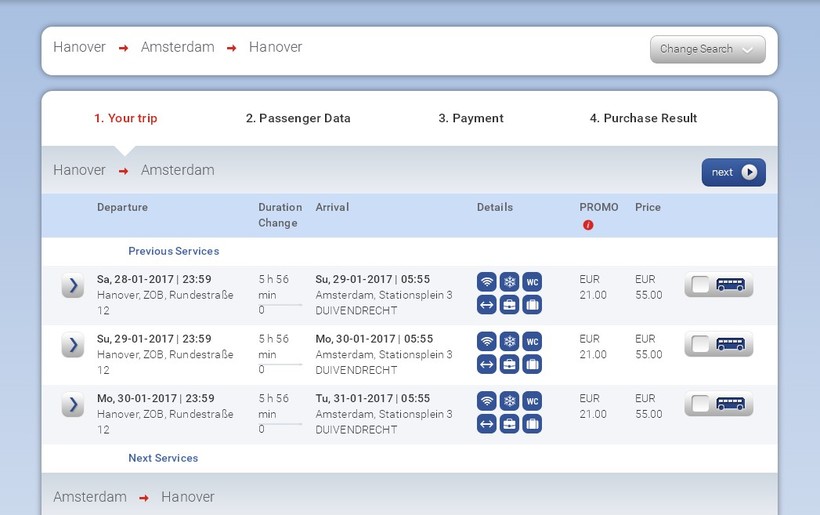Click the WiFi icon for 28-01-2017 departure
This screenshot has height=515, width=820.
[x=487, y=281]
